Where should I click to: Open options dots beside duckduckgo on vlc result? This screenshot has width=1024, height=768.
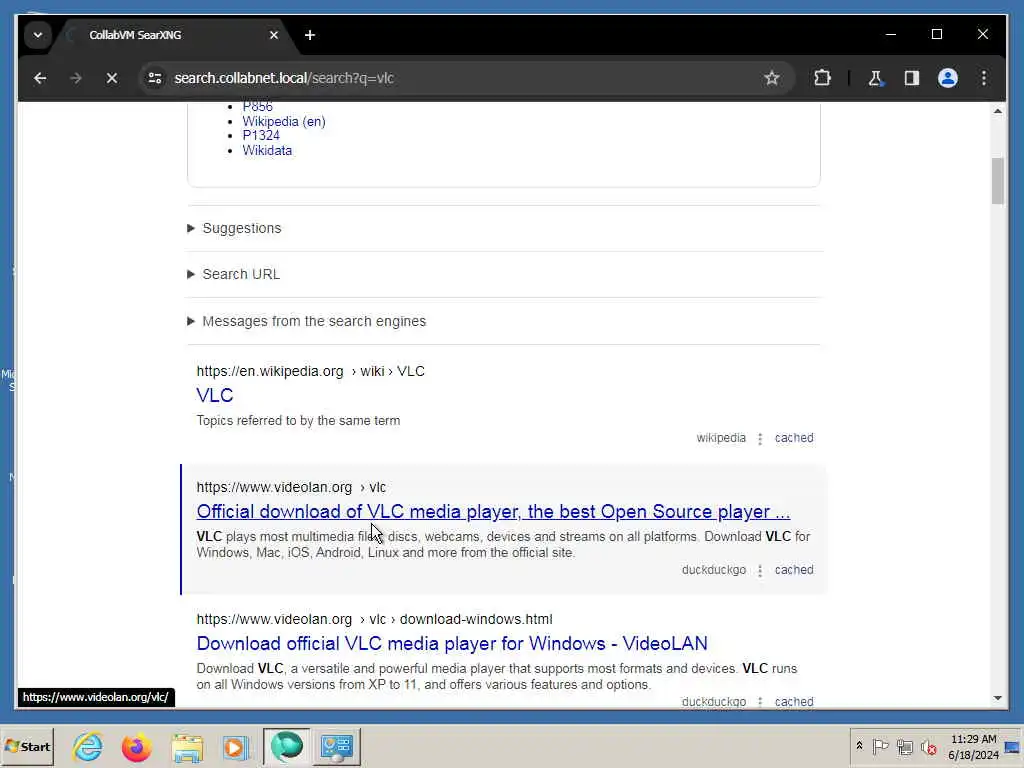760,571
